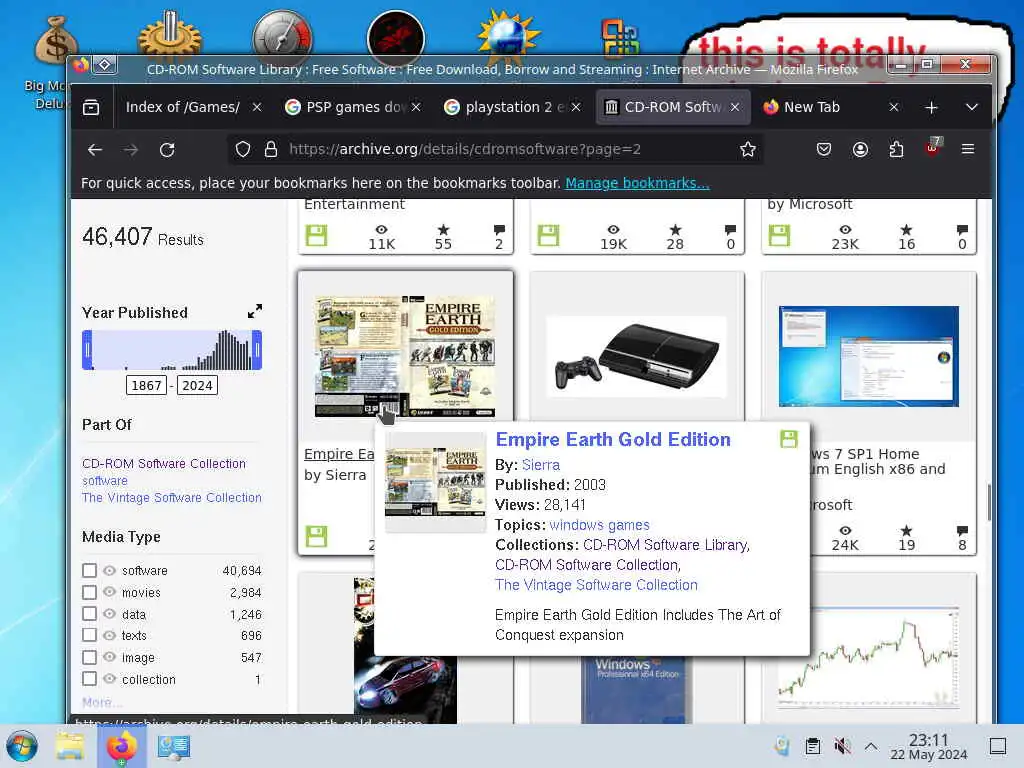Open CD-ROM Software Library link in popup
This screenshot has height=768, width=1024.
pos(666,545)
